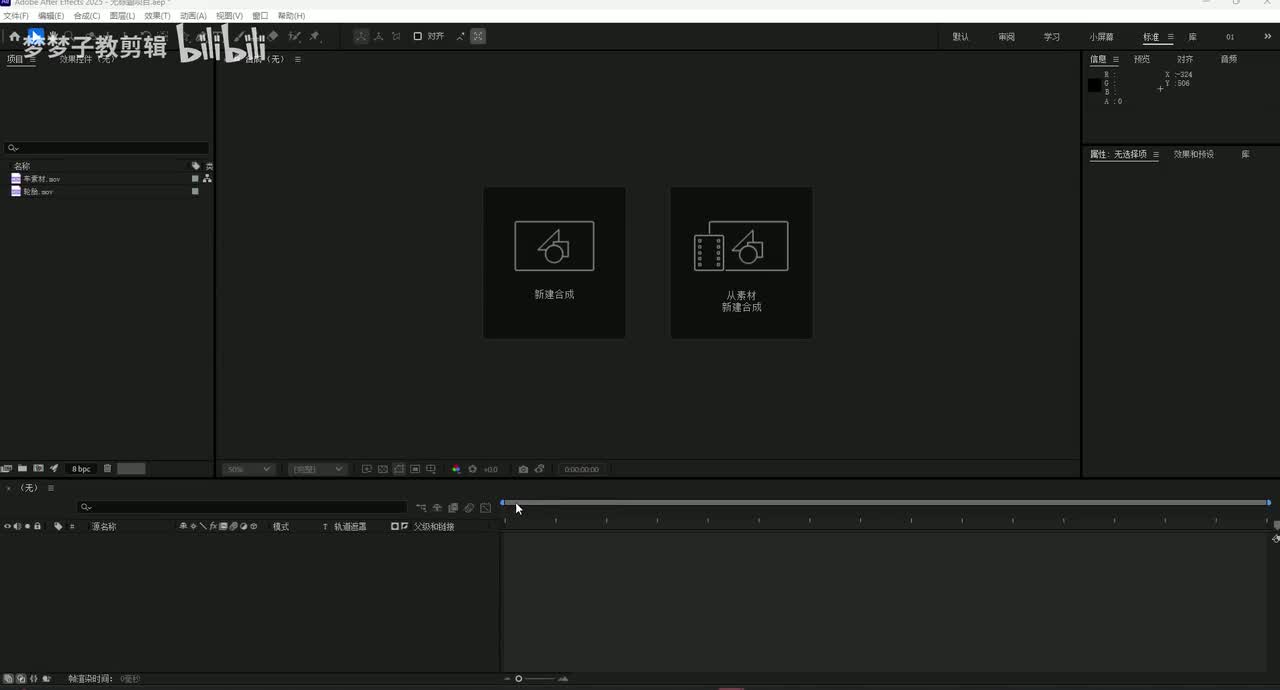The image size is (1280, 690).
Task: Enable the 对齐 snapping checkbox
Action: 418,36
